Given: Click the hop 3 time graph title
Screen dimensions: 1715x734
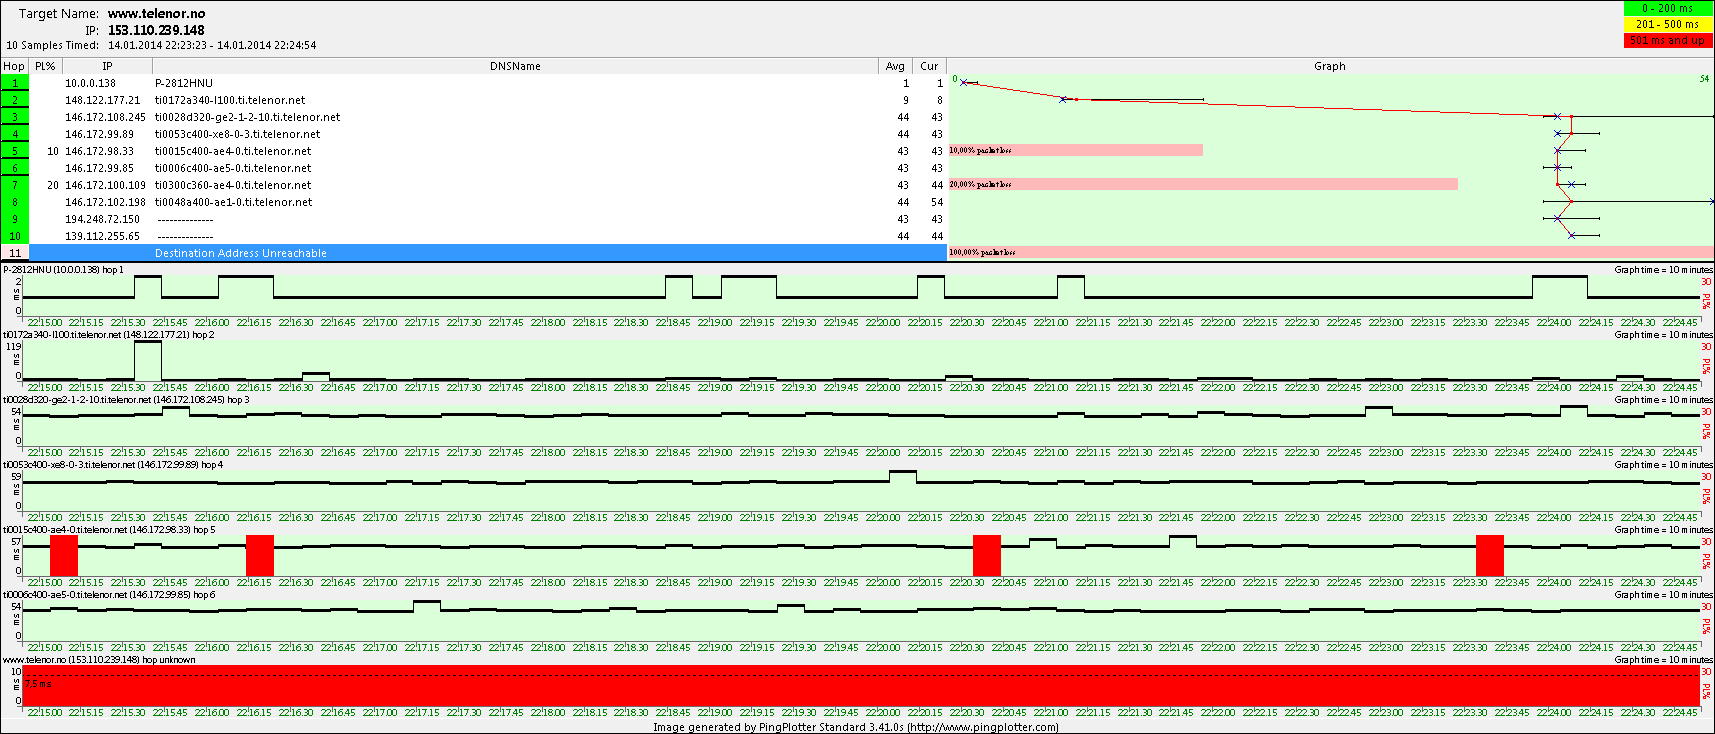Looking at the screenshot, I should [126, 400].
